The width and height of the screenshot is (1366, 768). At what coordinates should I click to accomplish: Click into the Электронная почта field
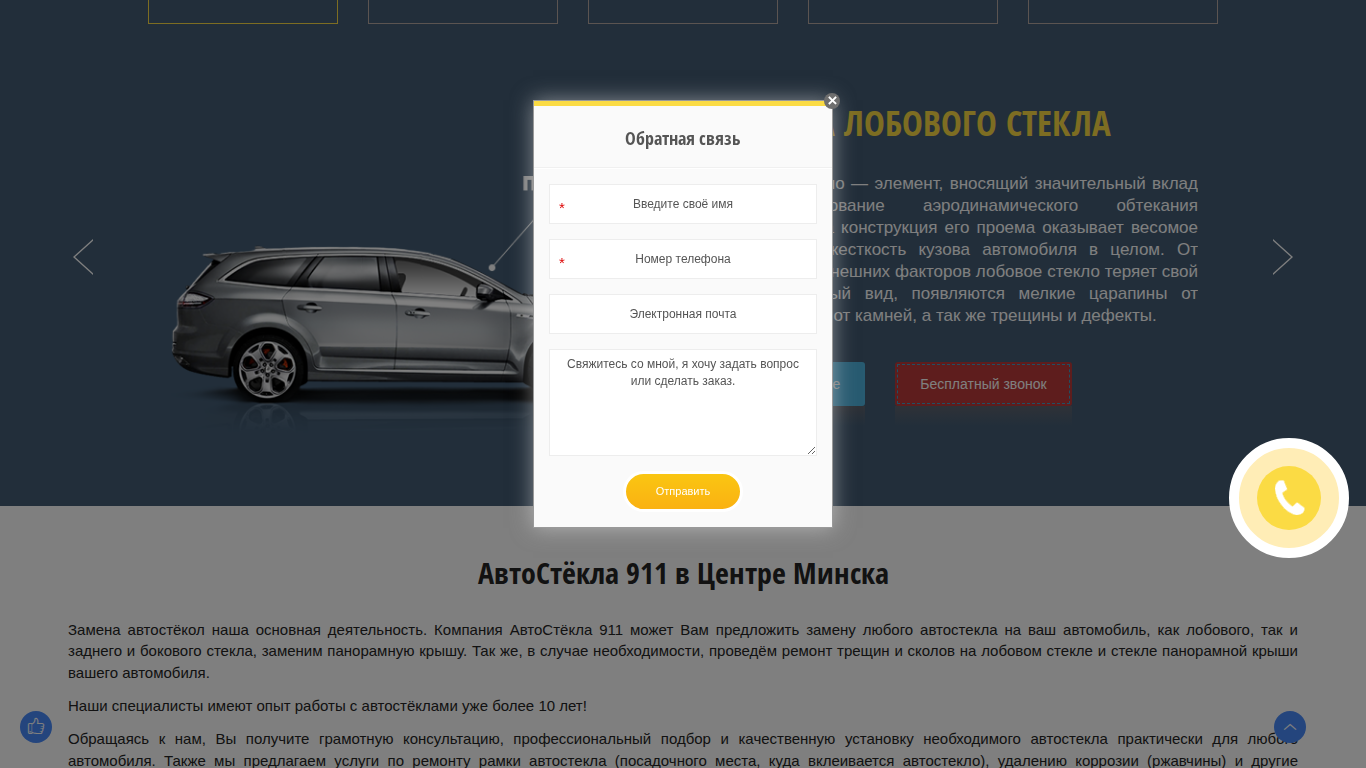(683, 314)
